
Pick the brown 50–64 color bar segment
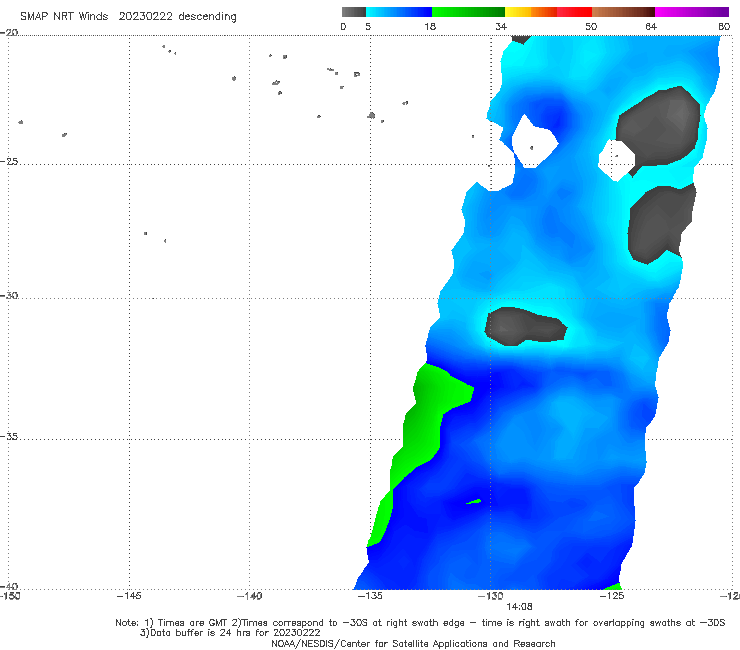pyautogui.click(x=623, y=12)
